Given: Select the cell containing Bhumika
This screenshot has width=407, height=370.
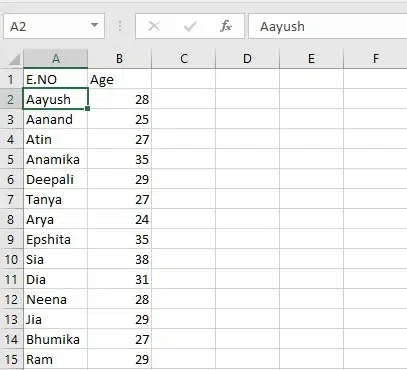Looking at the screenshot, I should coord(56,339).
